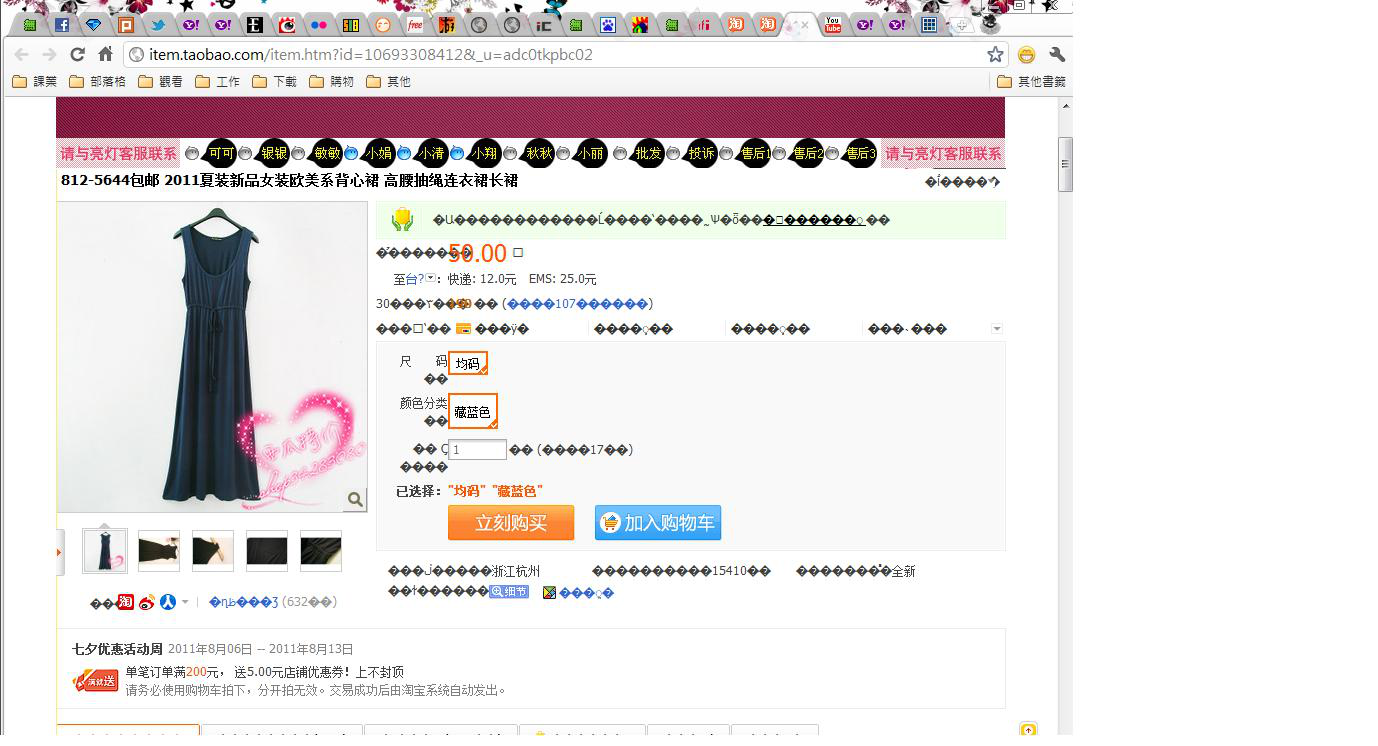
Task: Select the second product thumbnail
Action: (159, 551)
